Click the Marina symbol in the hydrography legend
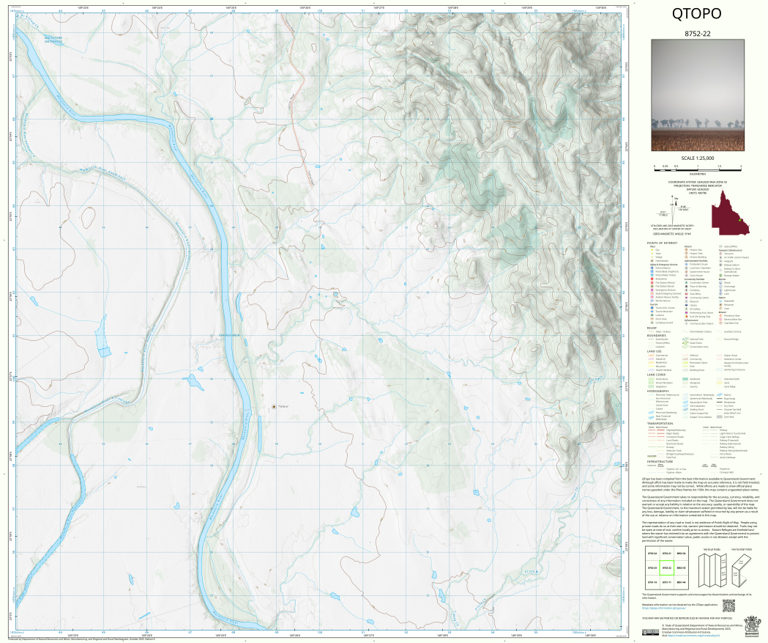 720,395
